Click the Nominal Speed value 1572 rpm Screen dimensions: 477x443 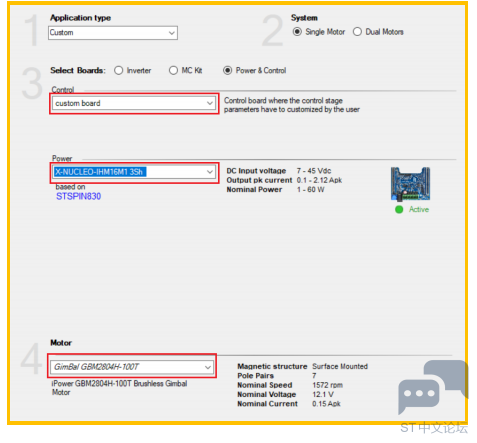327,385
